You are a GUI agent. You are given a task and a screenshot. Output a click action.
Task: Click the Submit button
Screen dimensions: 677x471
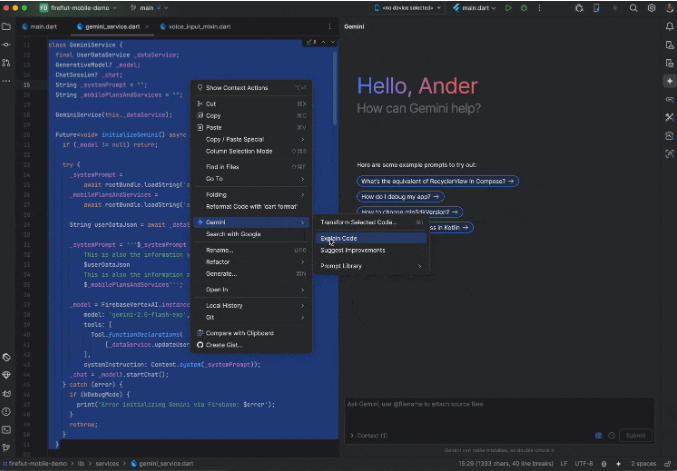point(635,436)
